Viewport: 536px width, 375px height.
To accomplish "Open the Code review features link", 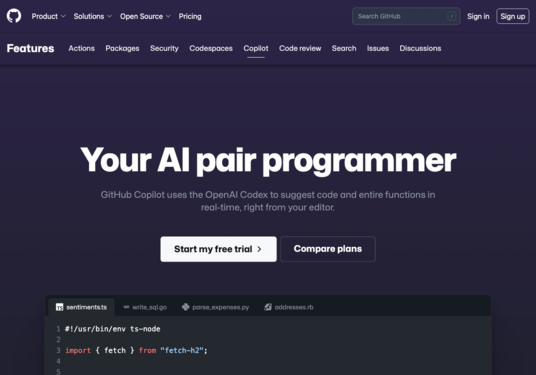I will [300, 49].
